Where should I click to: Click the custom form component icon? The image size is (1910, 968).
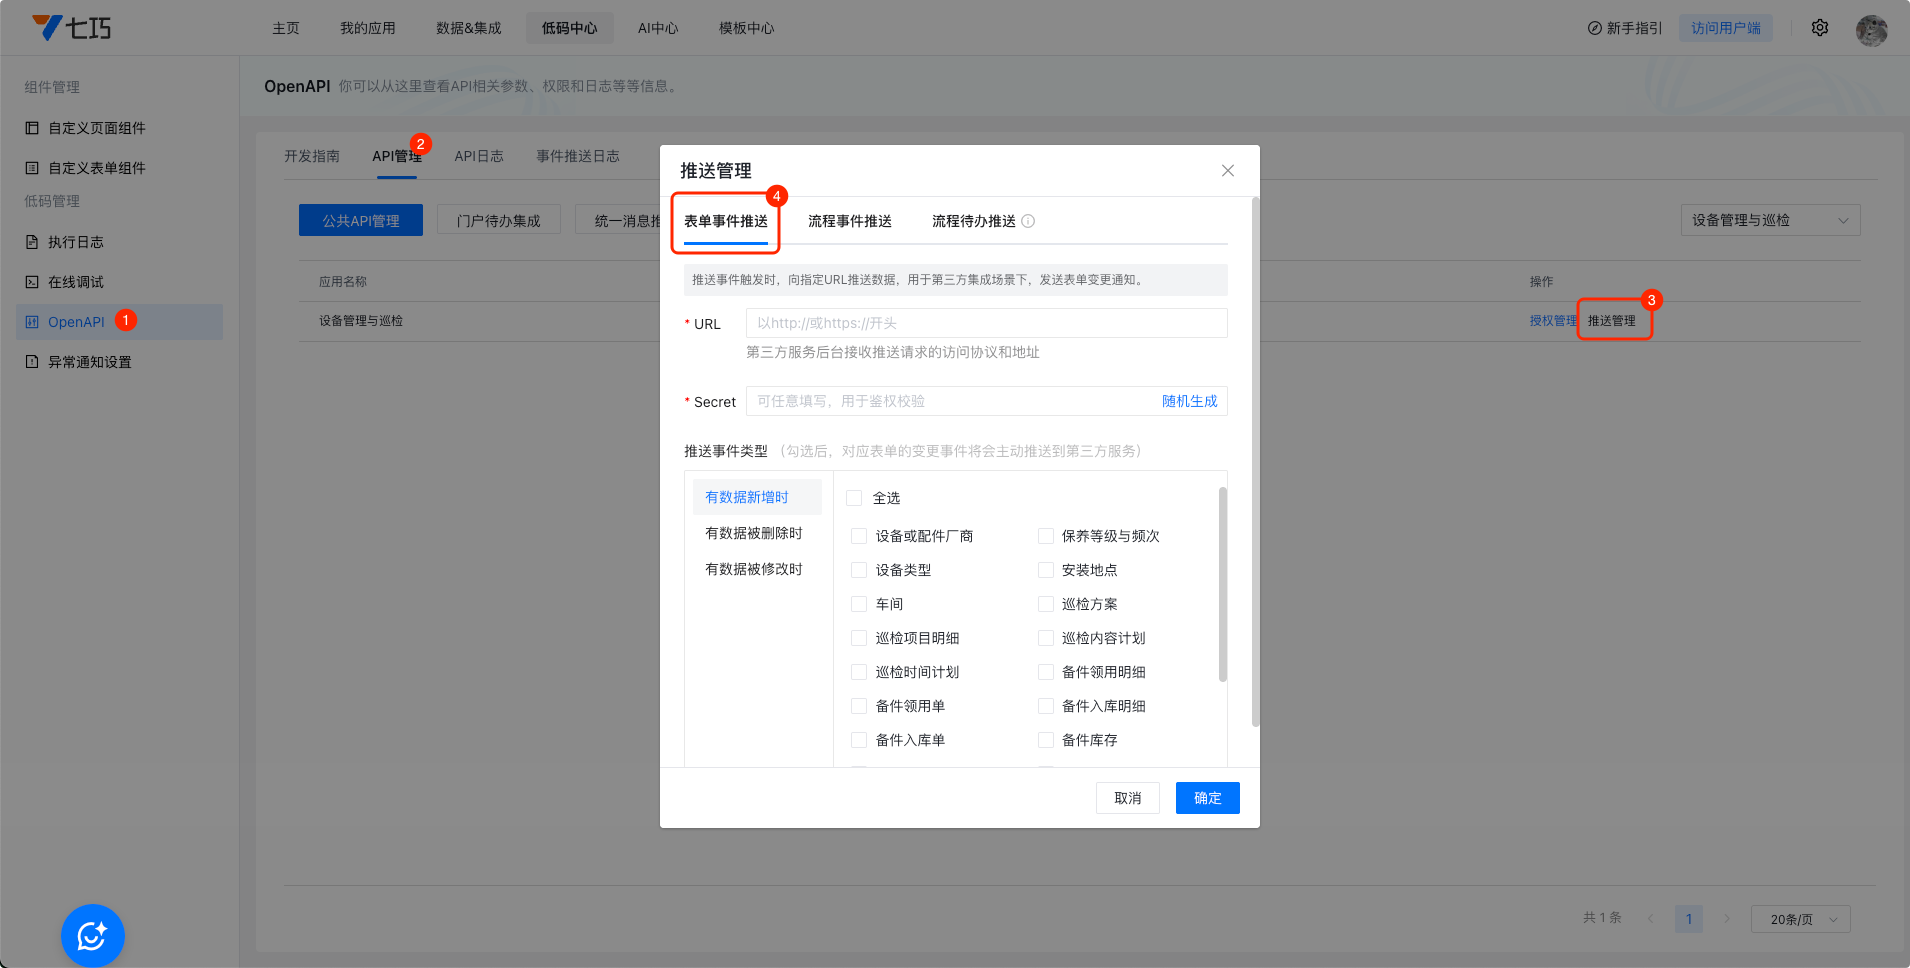pos(32,168)
